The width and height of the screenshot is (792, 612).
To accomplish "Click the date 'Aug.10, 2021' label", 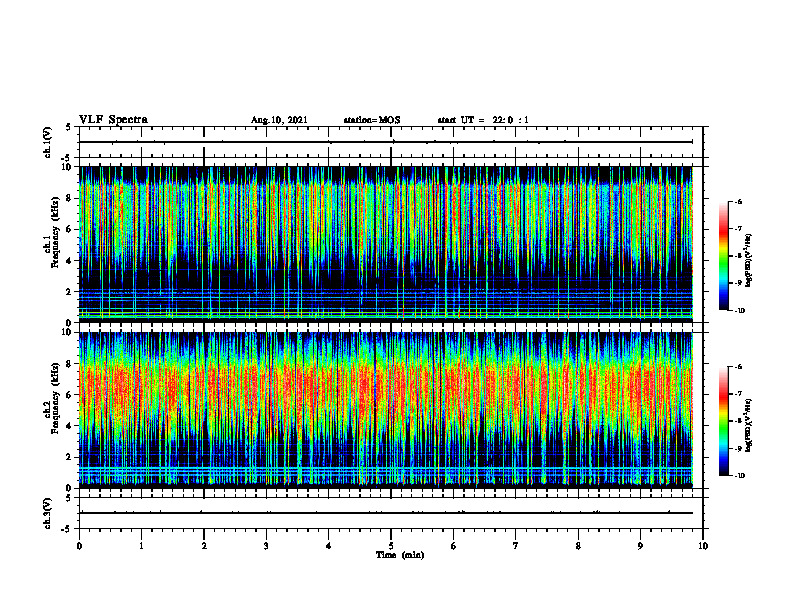I will coord(279,120).
